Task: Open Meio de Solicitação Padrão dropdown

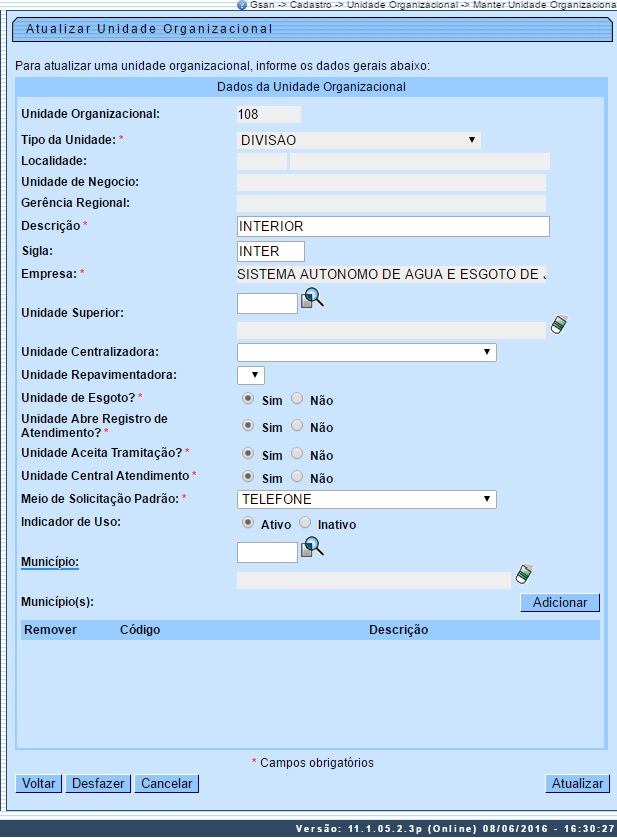Action: (366, 499)
